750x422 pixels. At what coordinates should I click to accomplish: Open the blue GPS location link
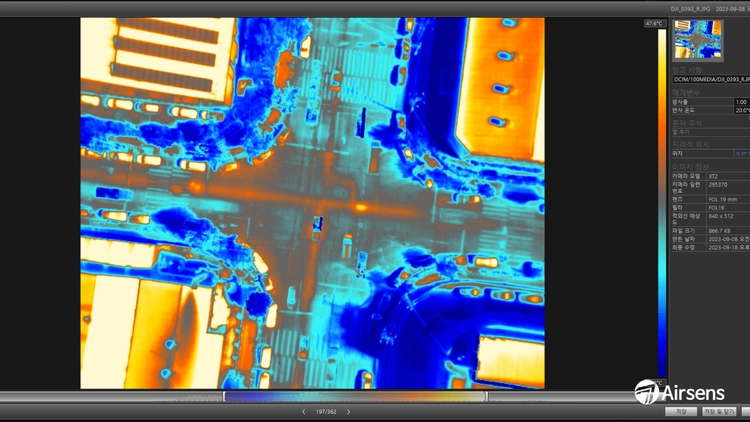pos(743,154)
